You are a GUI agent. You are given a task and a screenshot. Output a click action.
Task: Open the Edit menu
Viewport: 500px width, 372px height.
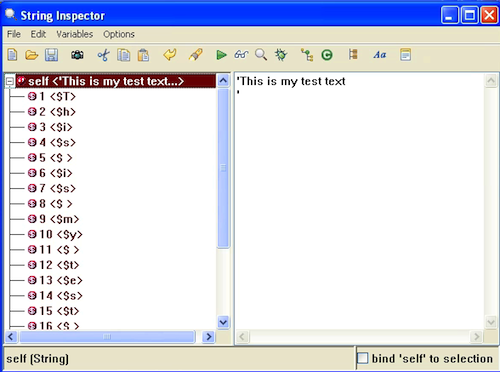click(38, 34)
